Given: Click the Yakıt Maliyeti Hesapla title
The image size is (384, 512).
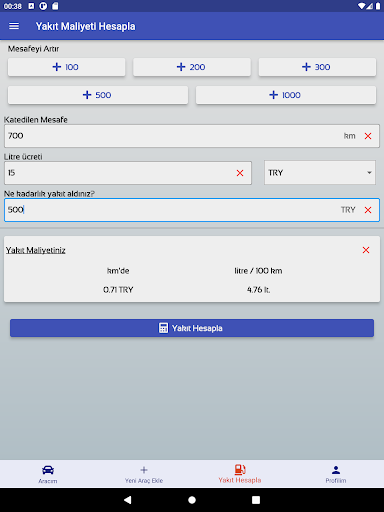Looking at the screenshot, I should pos(86,26).
